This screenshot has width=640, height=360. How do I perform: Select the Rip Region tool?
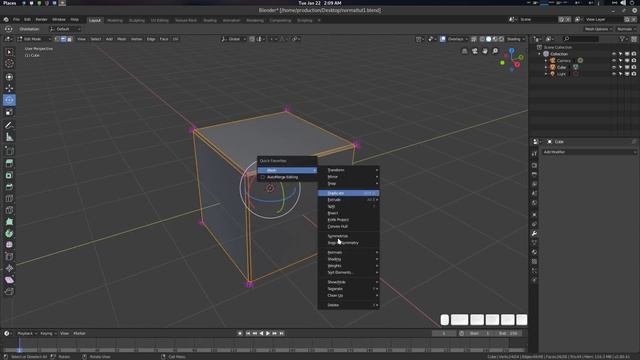(9, 291)
